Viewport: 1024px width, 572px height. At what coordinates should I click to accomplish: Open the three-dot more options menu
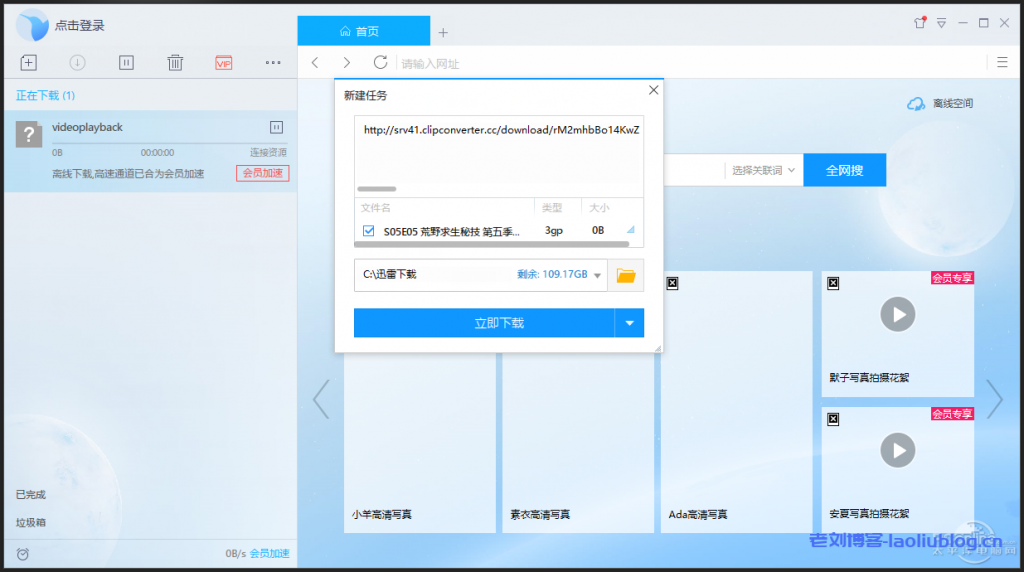(273, 63)
